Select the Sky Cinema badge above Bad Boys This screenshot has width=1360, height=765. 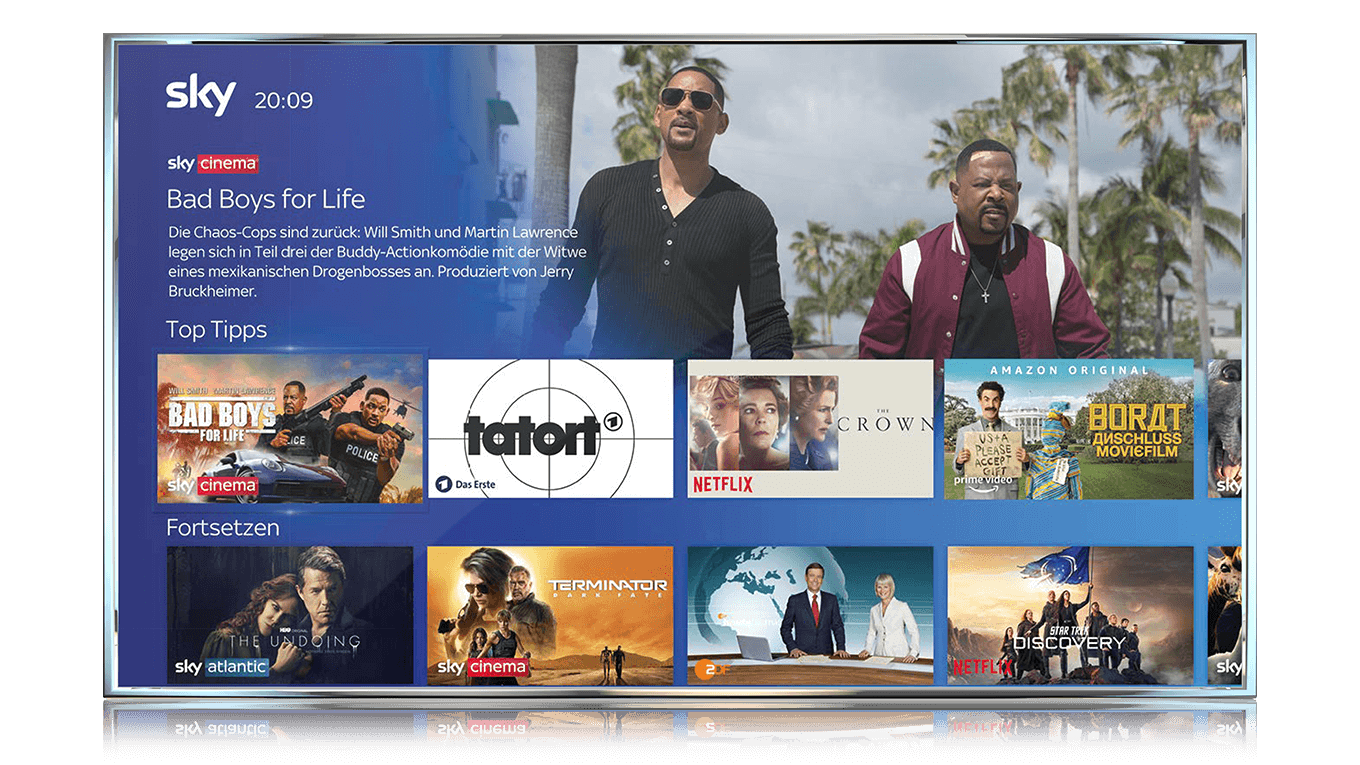[213, 163]
